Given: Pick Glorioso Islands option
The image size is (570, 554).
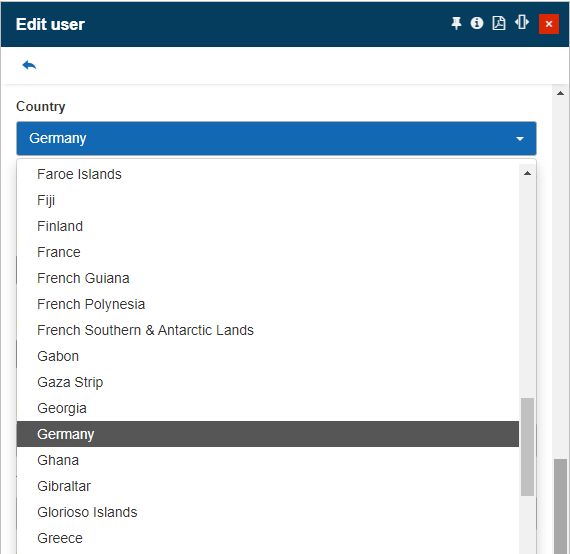Looking at the screenshot, I should [x=268, y=512].
